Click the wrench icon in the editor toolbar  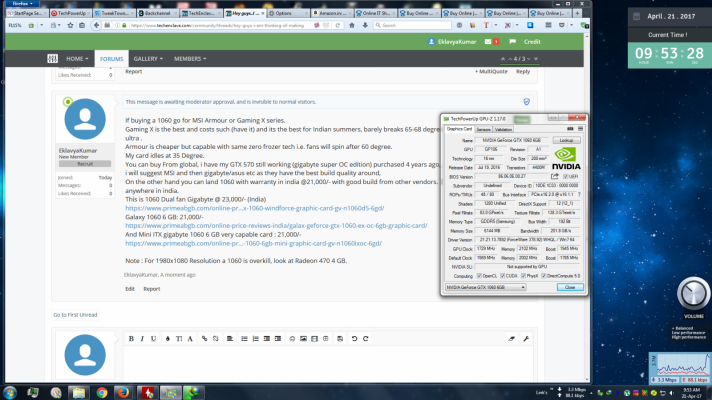click(x=526, y=338)
